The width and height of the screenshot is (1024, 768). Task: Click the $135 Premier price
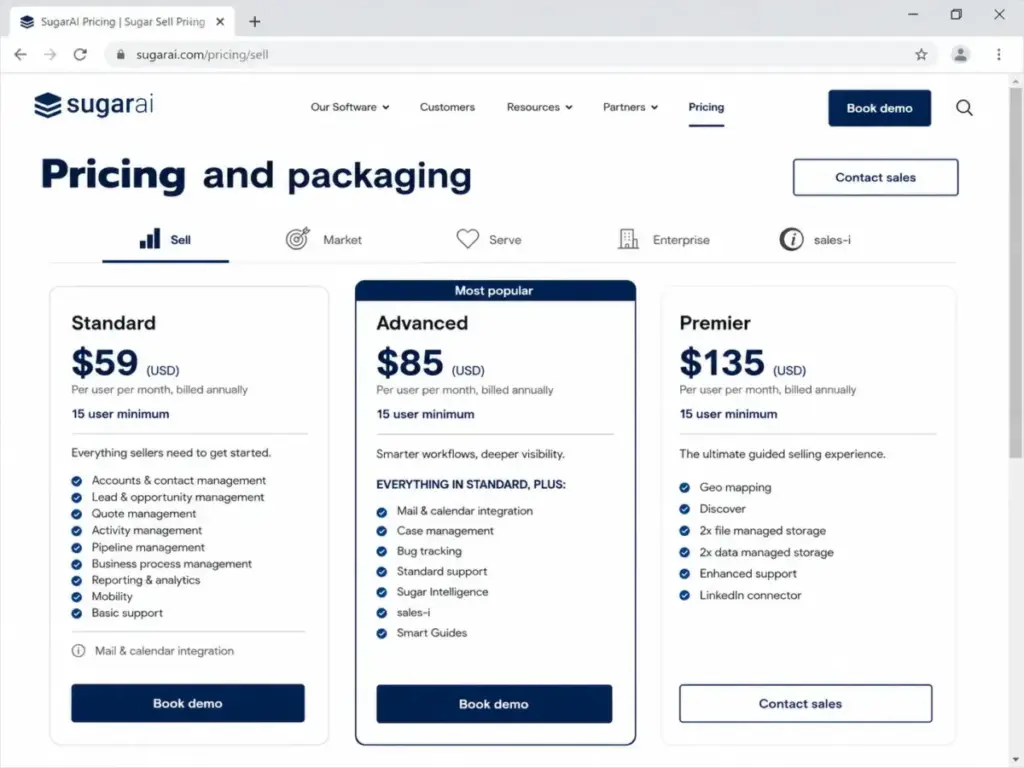click(722, 362)
